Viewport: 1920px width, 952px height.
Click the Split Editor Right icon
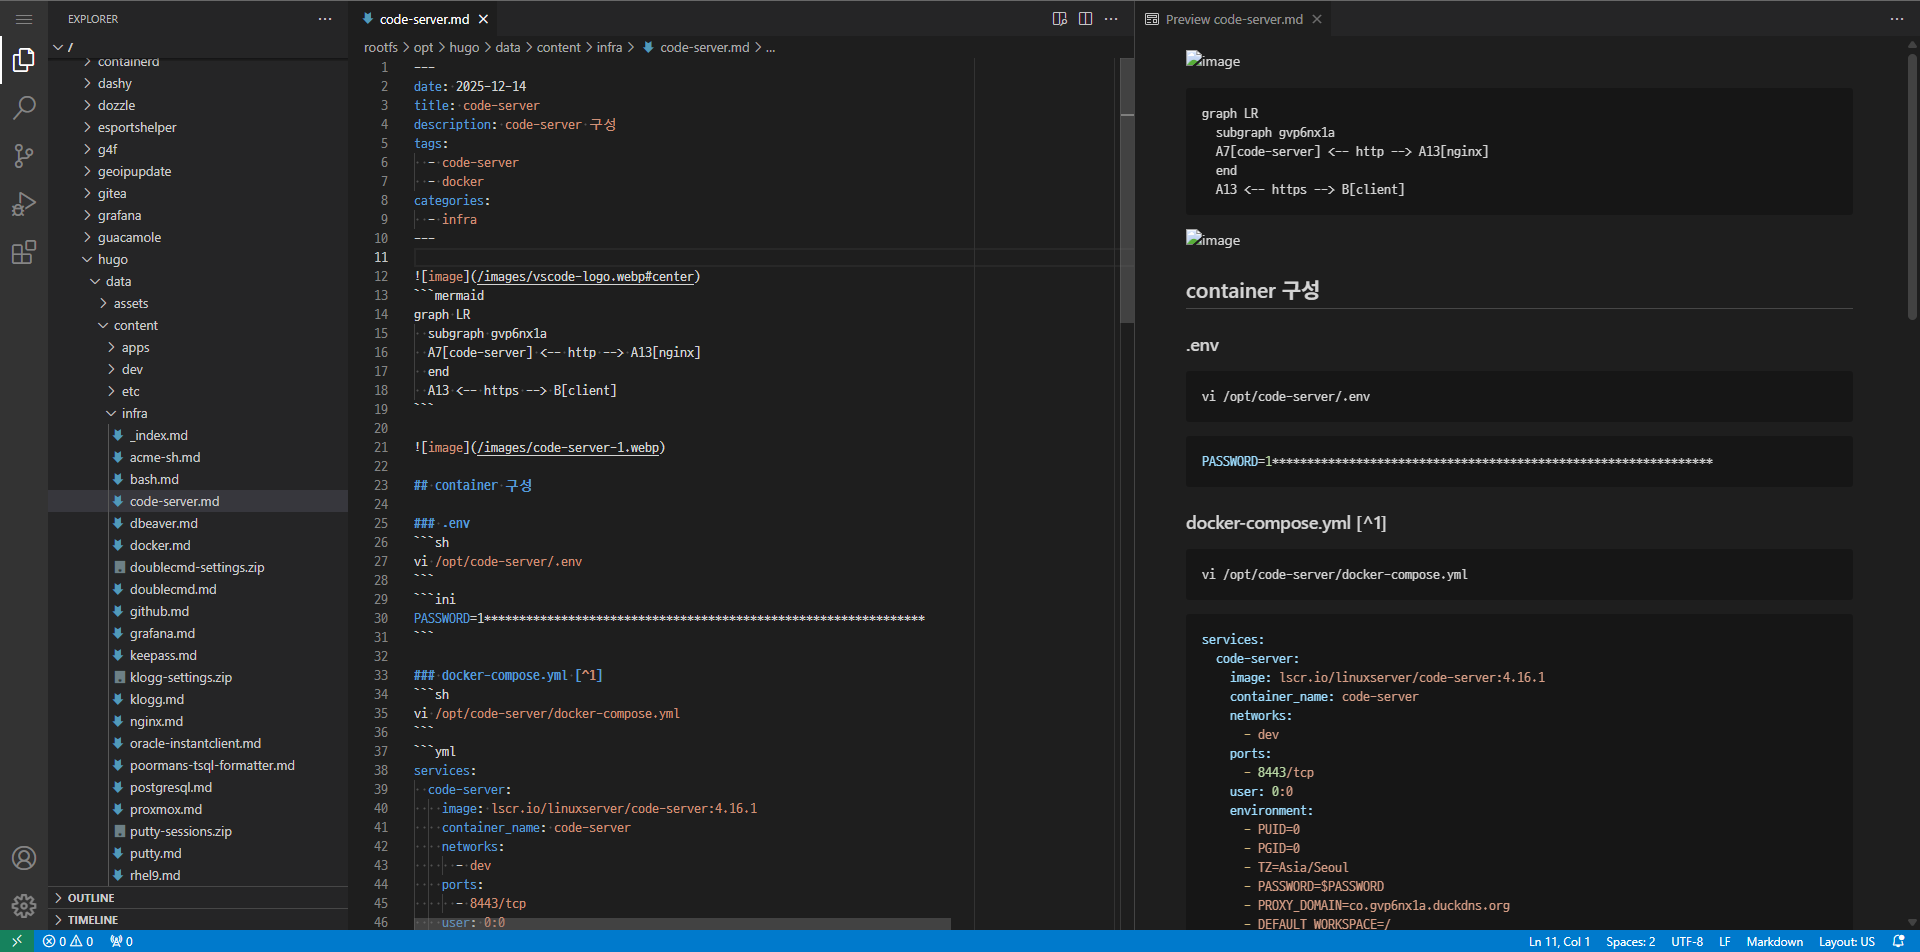1085,19
